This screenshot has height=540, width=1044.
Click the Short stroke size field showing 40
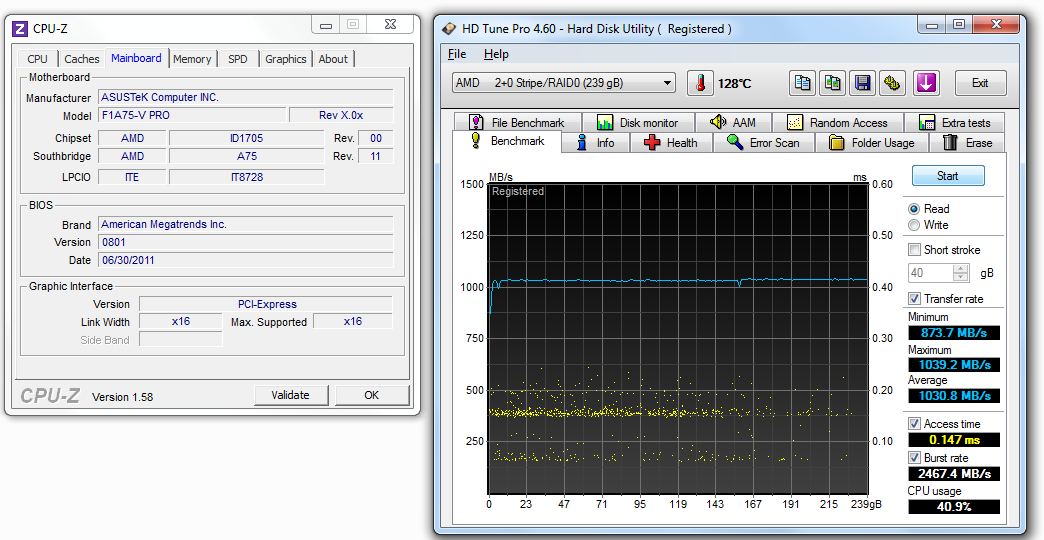(931, 273)
